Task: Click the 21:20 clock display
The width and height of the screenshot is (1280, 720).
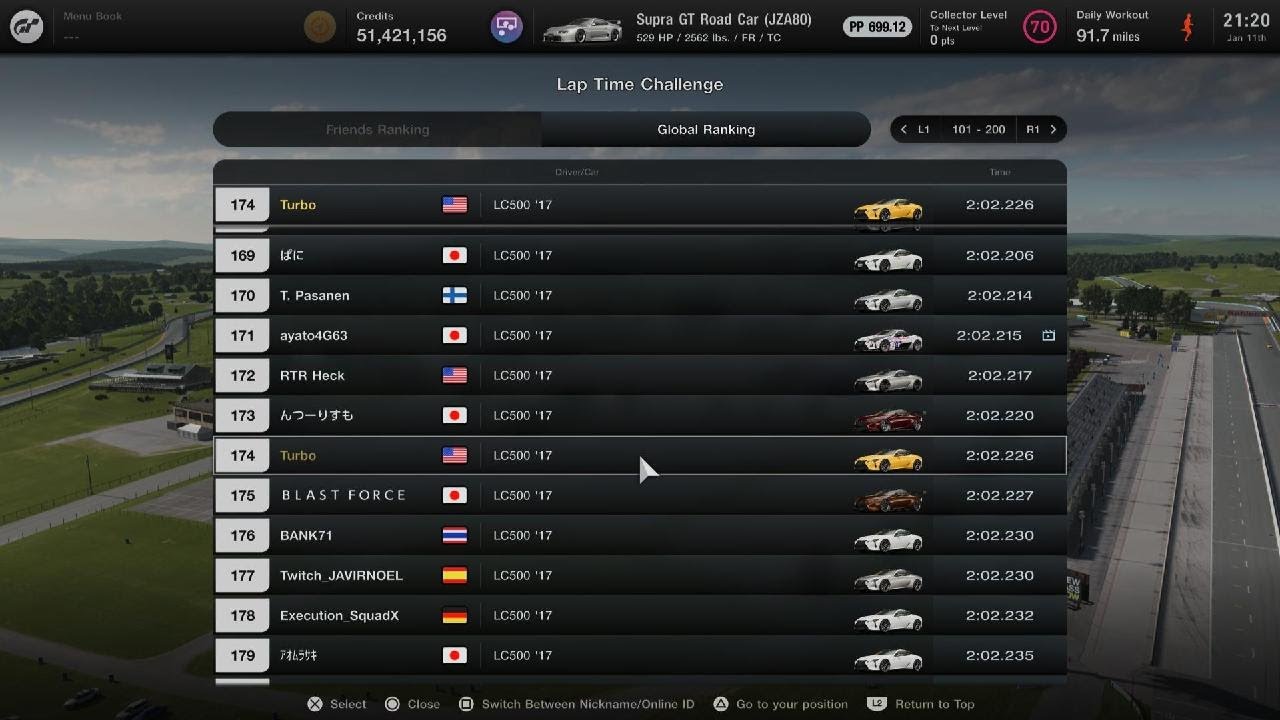Action: coord(1246,20)
